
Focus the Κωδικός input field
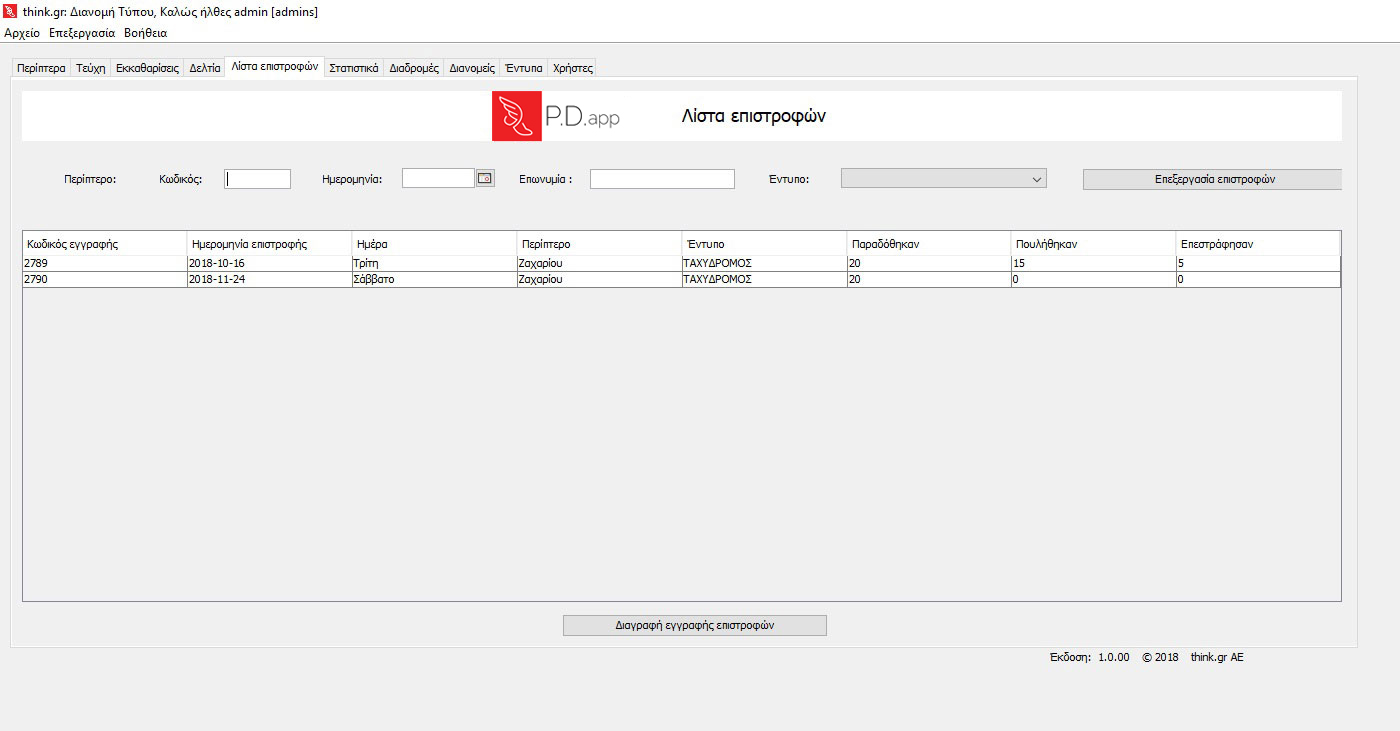click(x=257, y=179)
